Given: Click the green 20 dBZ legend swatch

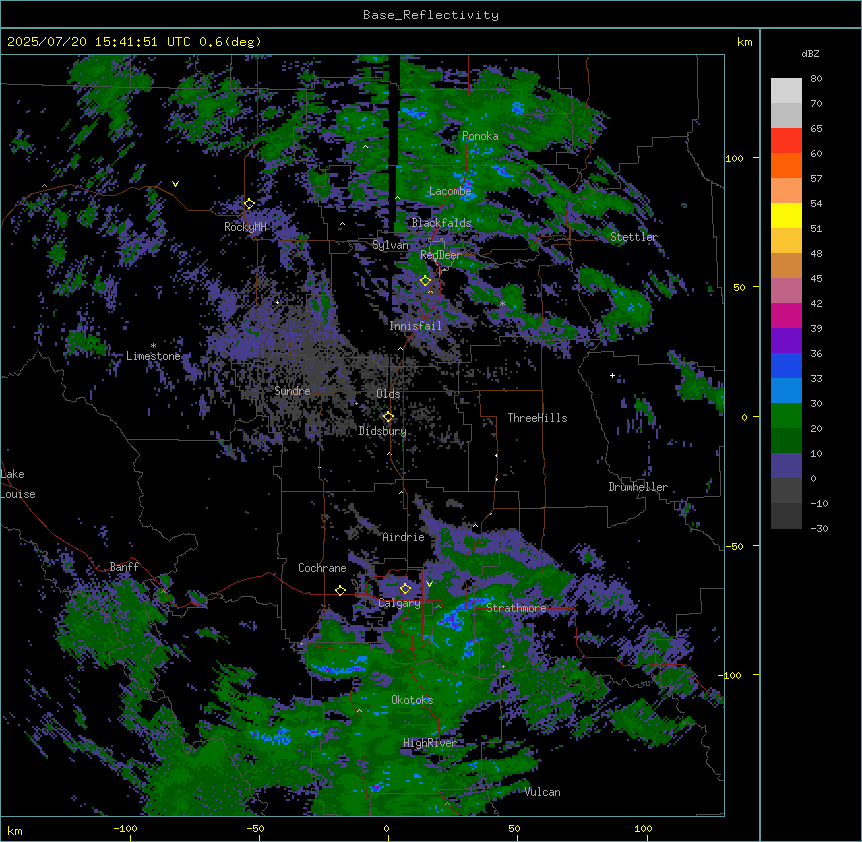Looking at the screenshot, I should click(x=786, y=416).
